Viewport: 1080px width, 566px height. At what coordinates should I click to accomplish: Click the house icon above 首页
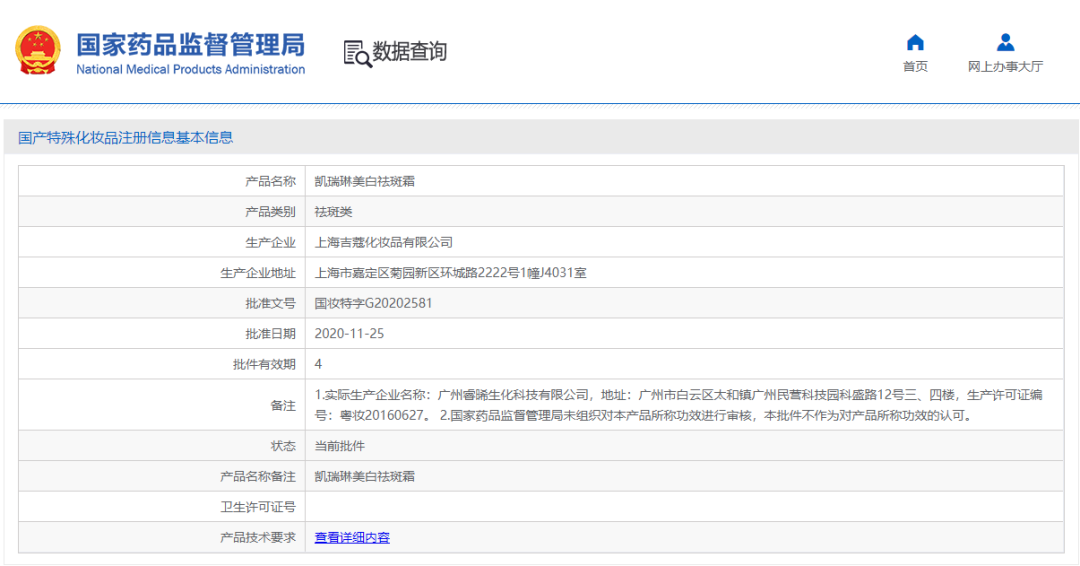[915, 42]
